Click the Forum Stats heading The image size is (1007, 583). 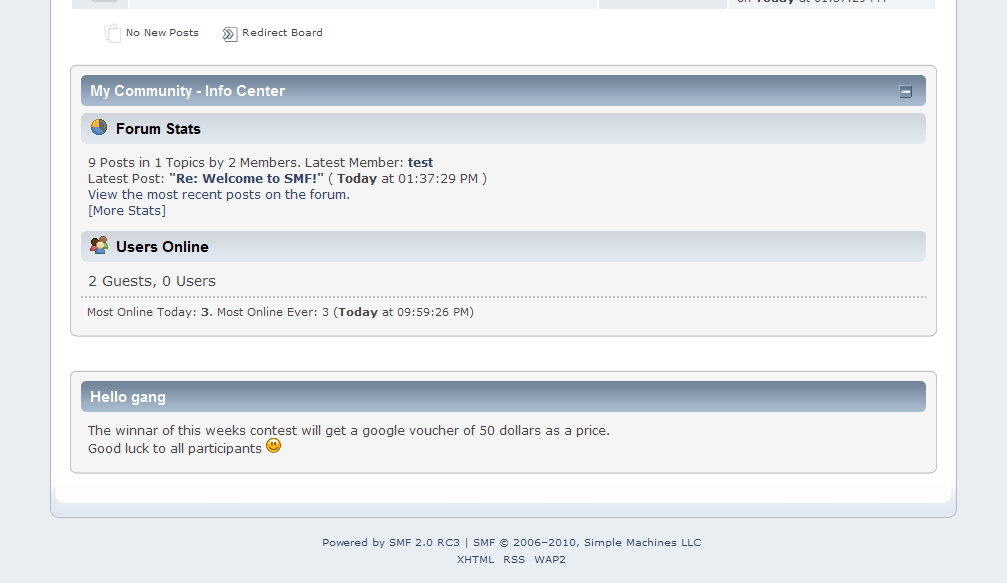158,129
